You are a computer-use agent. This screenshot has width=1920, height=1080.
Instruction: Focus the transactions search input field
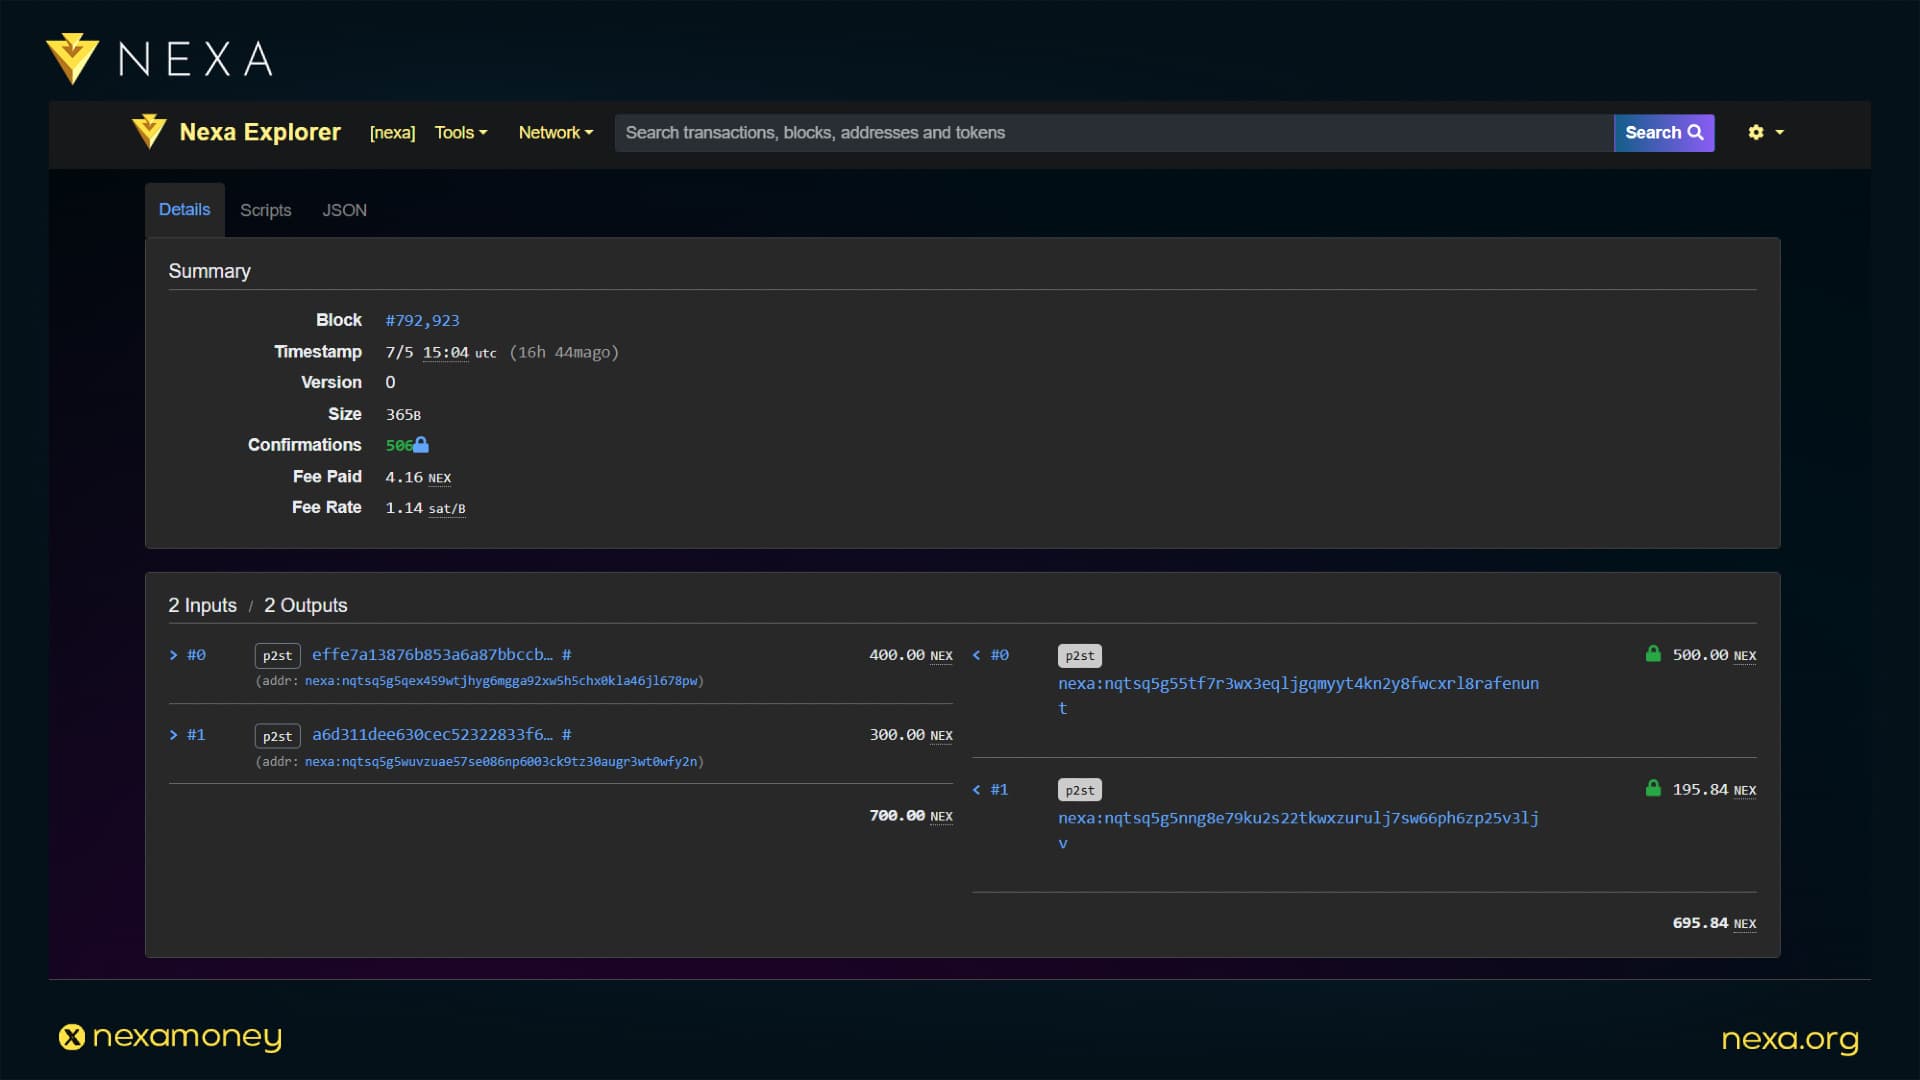pos(1114,132)
